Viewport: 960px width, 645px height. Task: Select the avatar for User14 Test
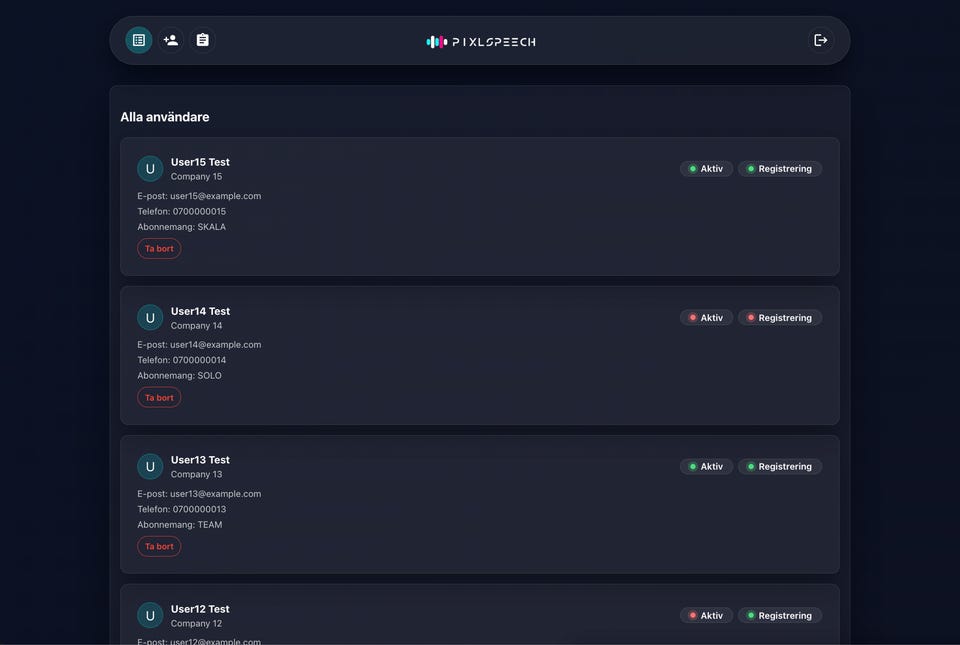[150, 318]
